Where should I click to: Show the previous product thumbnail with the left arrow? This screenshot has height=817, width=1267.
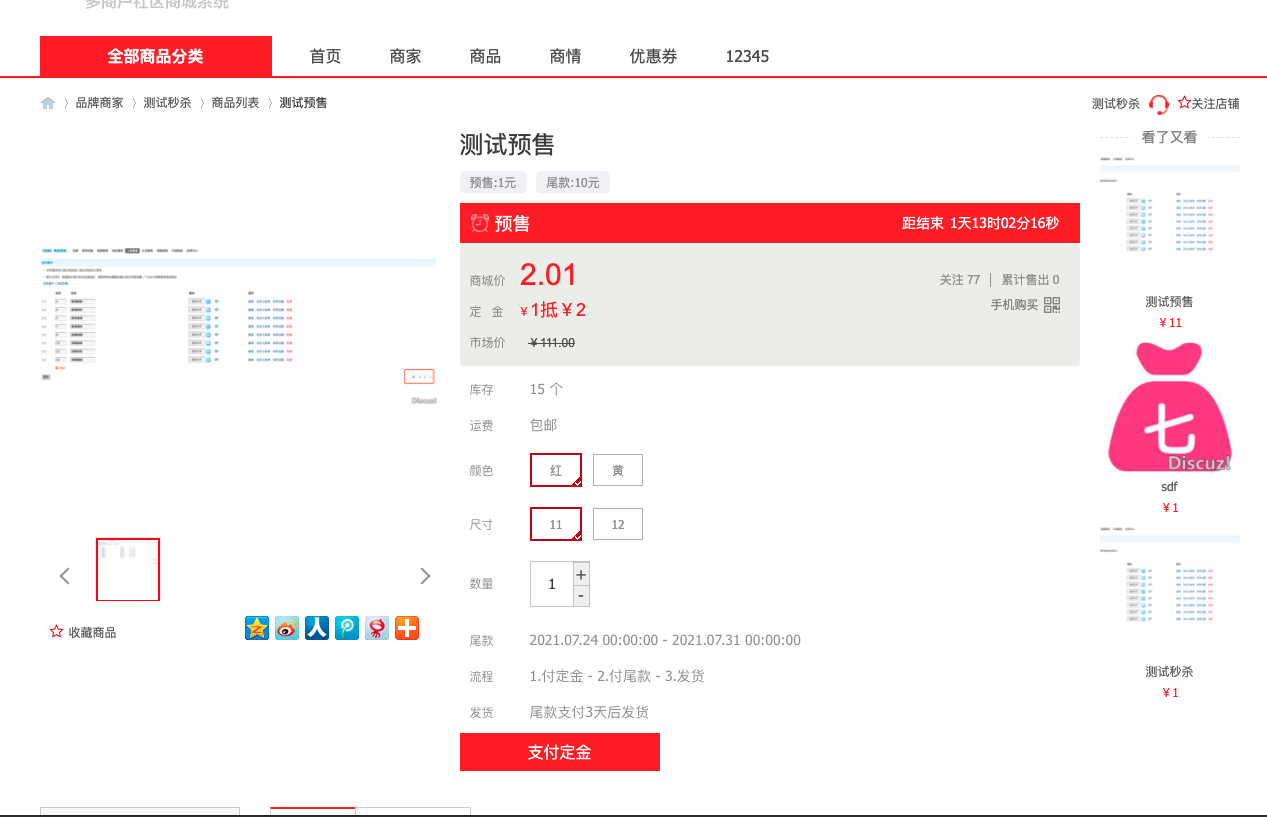(65, 576)
